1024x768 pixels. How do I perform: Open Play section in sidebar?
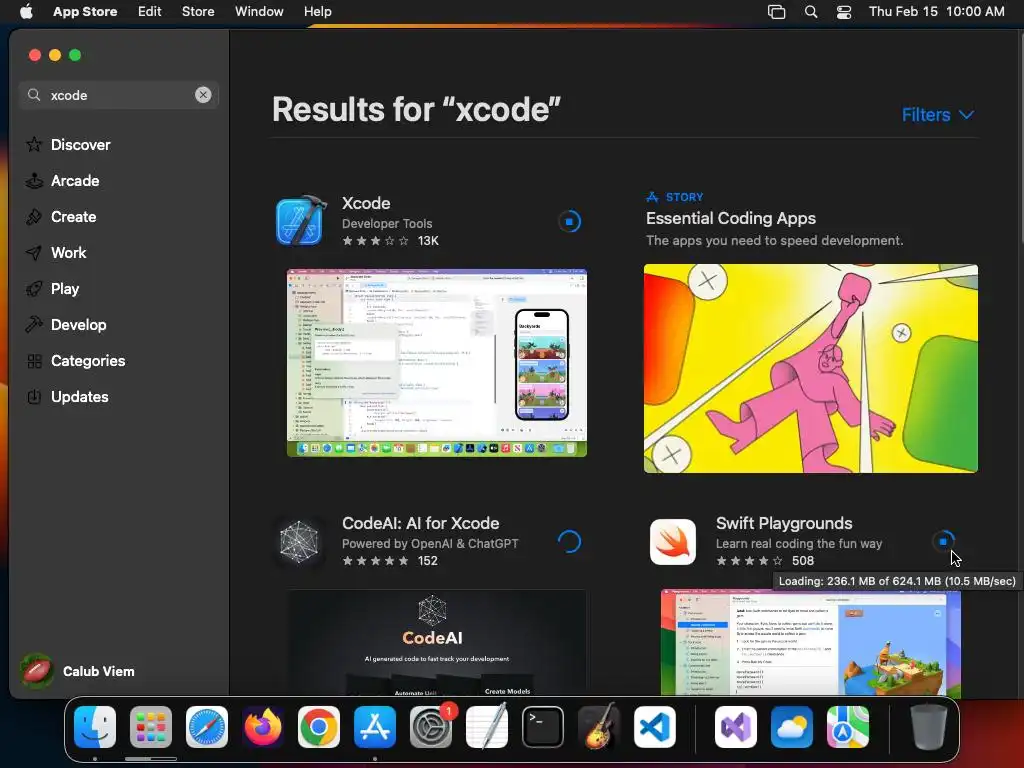coord(52,289)
